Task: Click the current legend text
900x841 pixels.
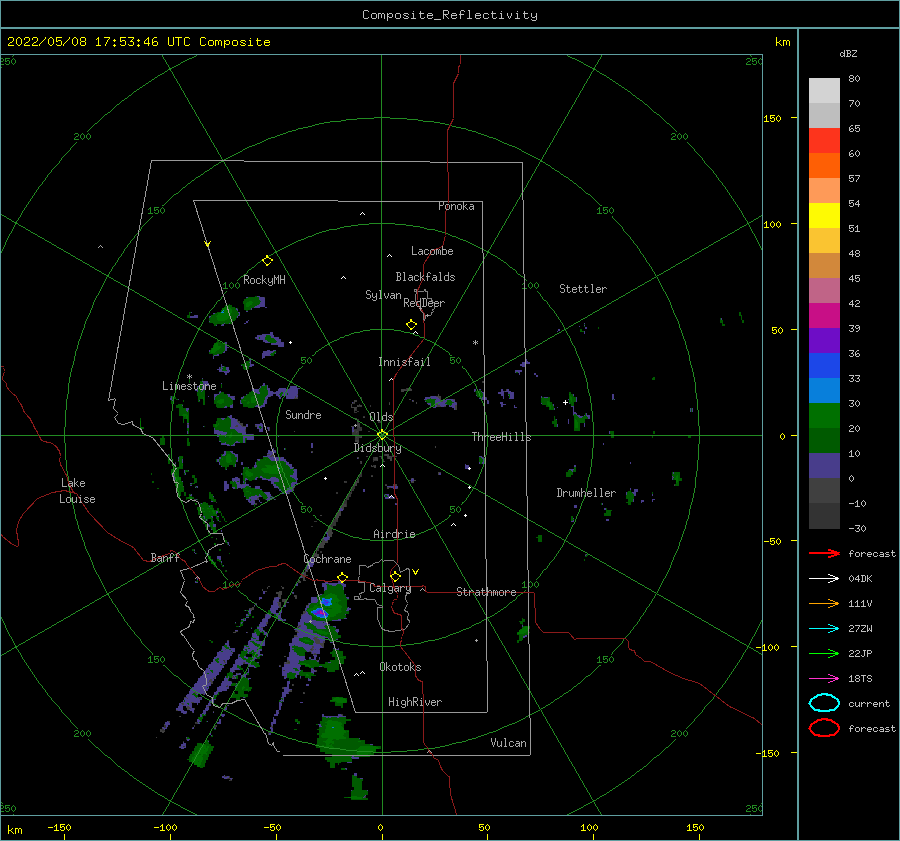Action: (x=869, y=703)
